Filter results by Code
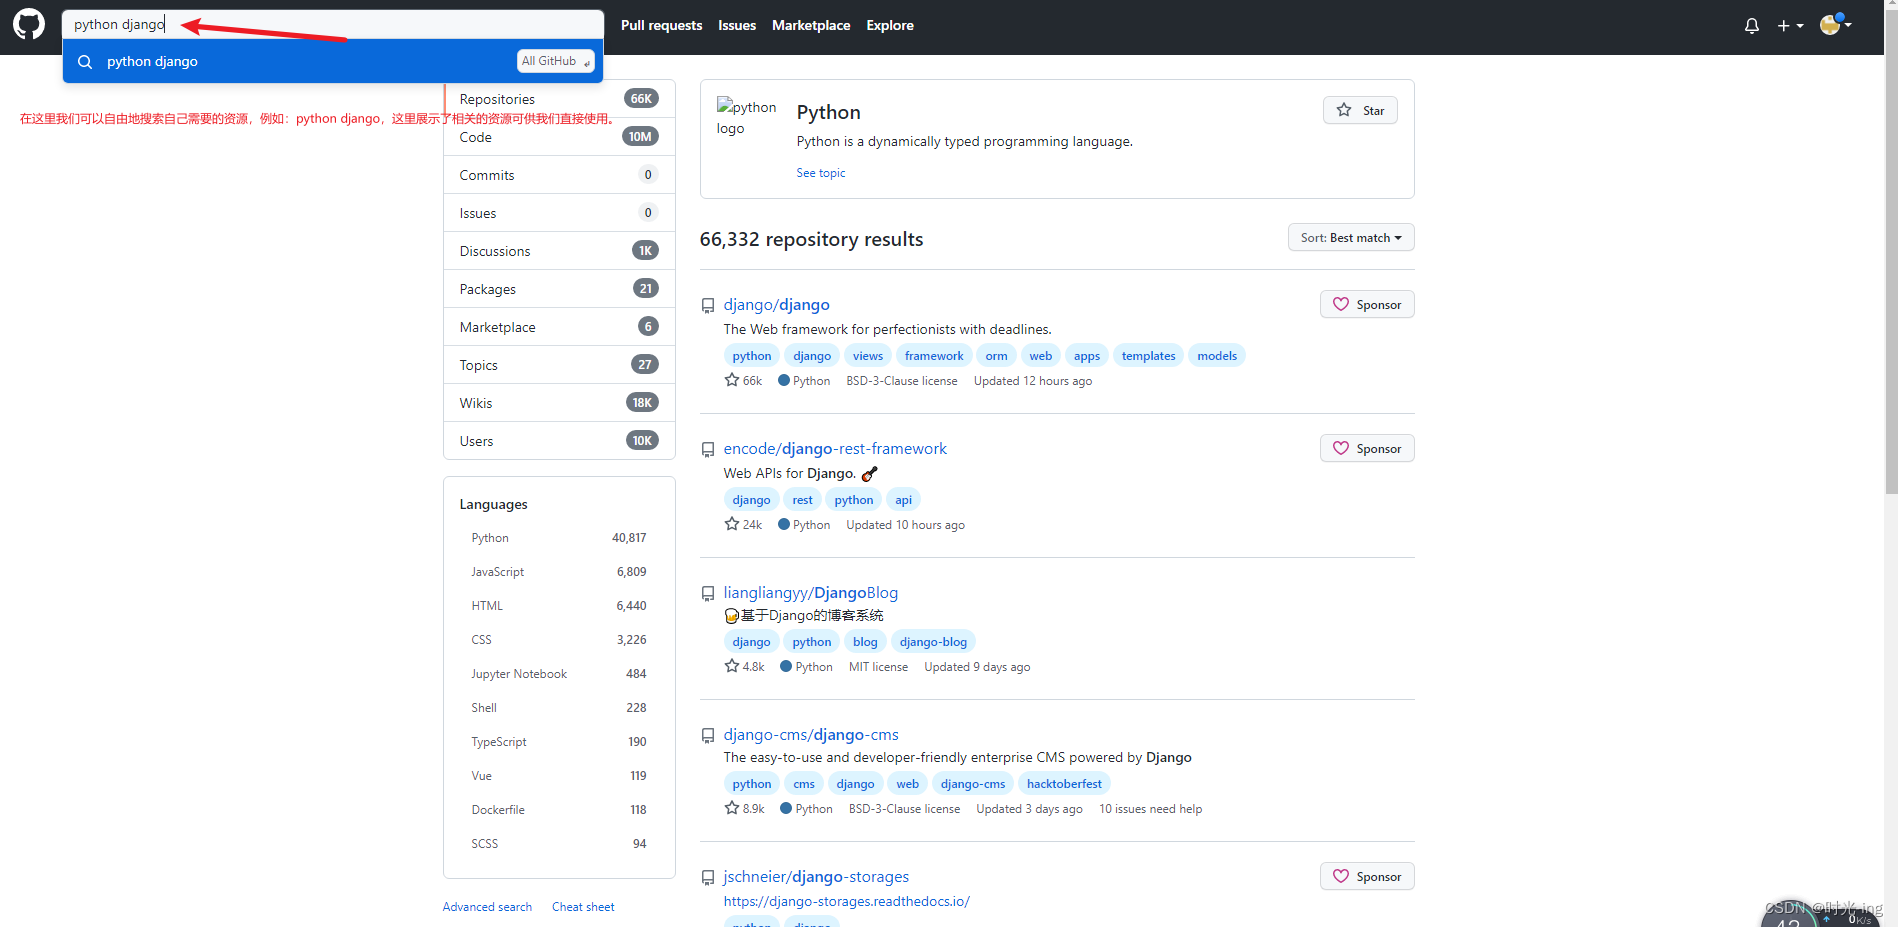 tap(559, 137)
